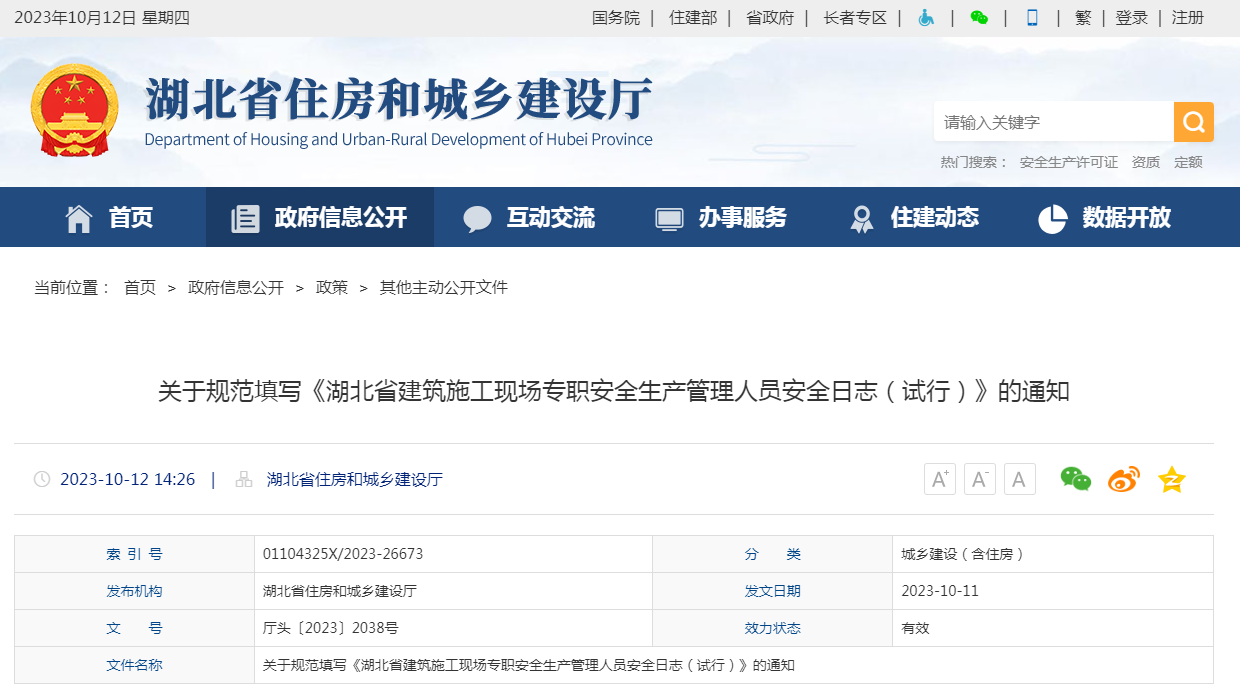This screenshot has width=1240, height=692.
Task: Open 办事服务 menu item
Action: [721, 217]
